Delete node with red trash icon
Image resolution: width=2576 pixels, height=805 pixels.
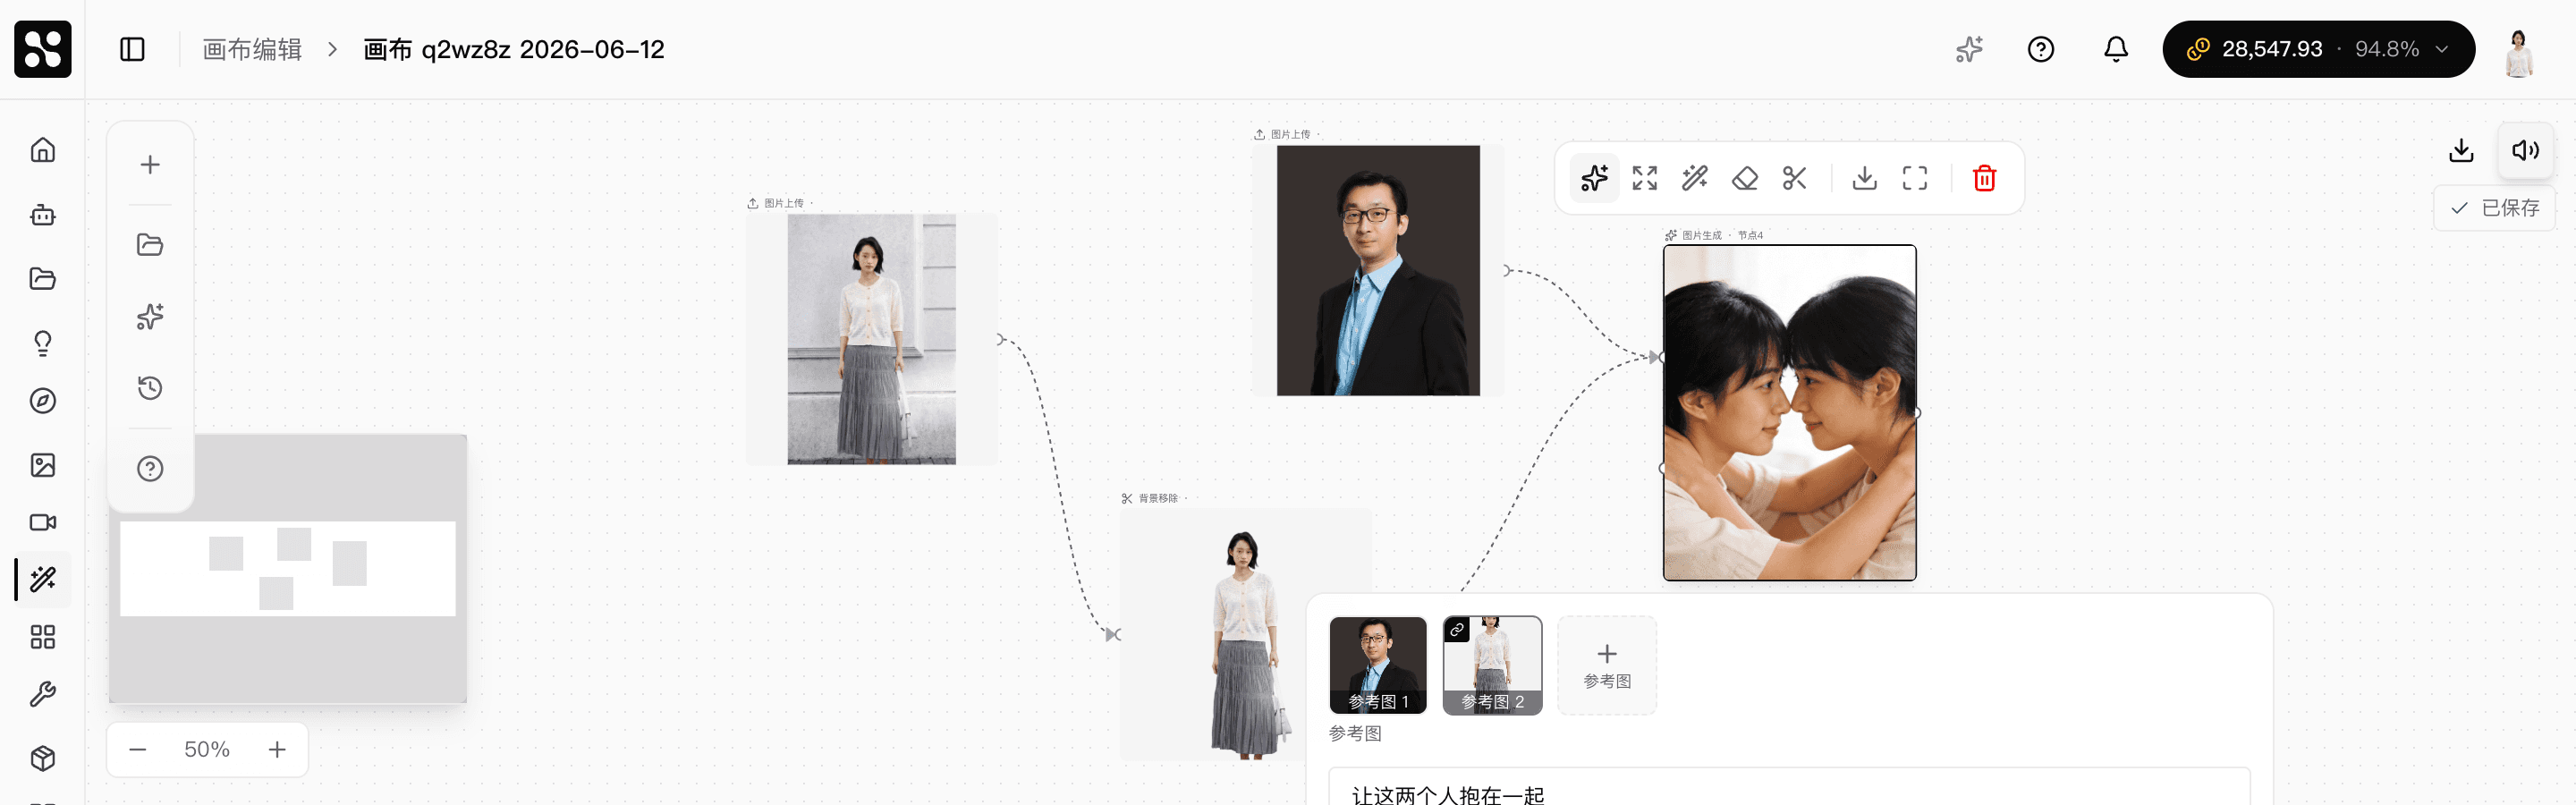(1984, 179)
